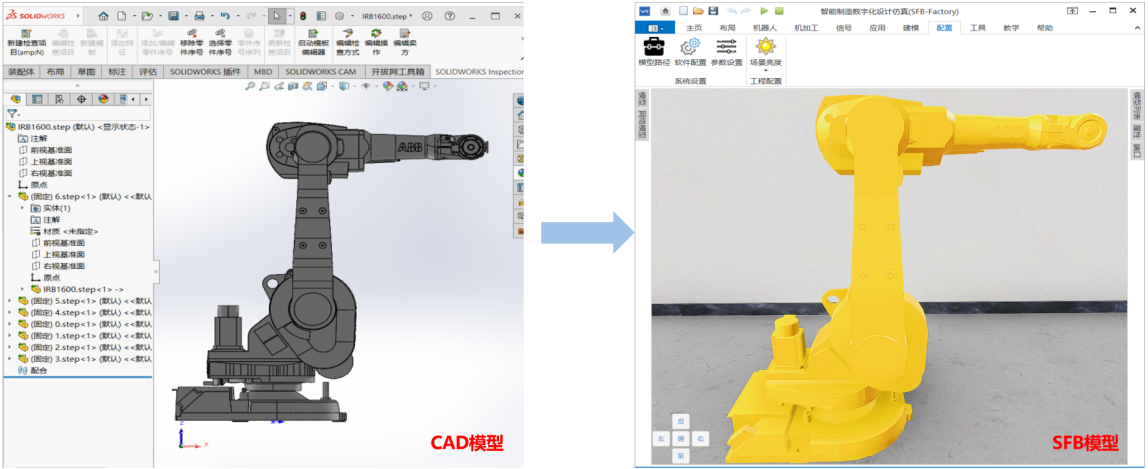Open 模型路径 settings
Screen dimensions: 1148x469
(x=654, y=53)
